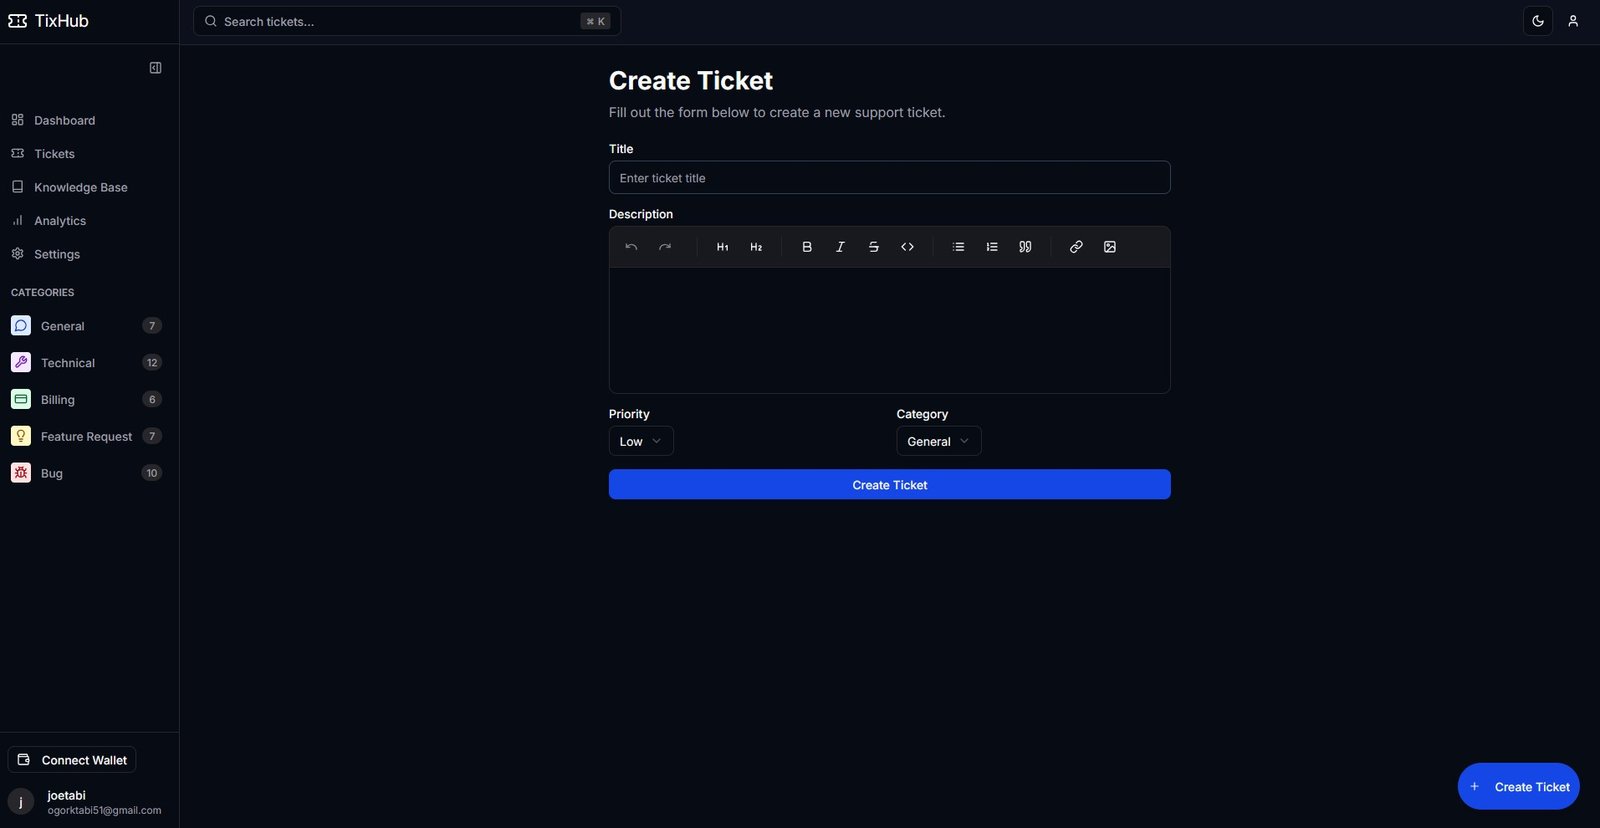
Task: Click the Technical count badge 12
Action: 152,363
